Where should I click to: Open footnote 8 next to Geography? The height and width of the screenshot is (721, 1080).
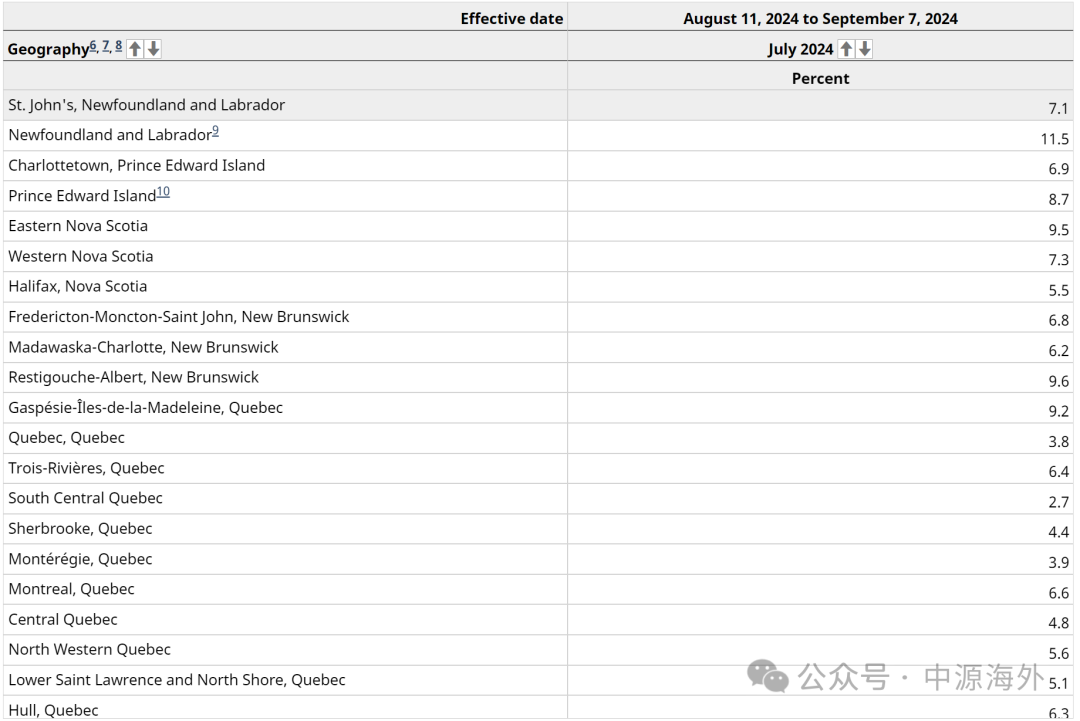coord(118,46)
